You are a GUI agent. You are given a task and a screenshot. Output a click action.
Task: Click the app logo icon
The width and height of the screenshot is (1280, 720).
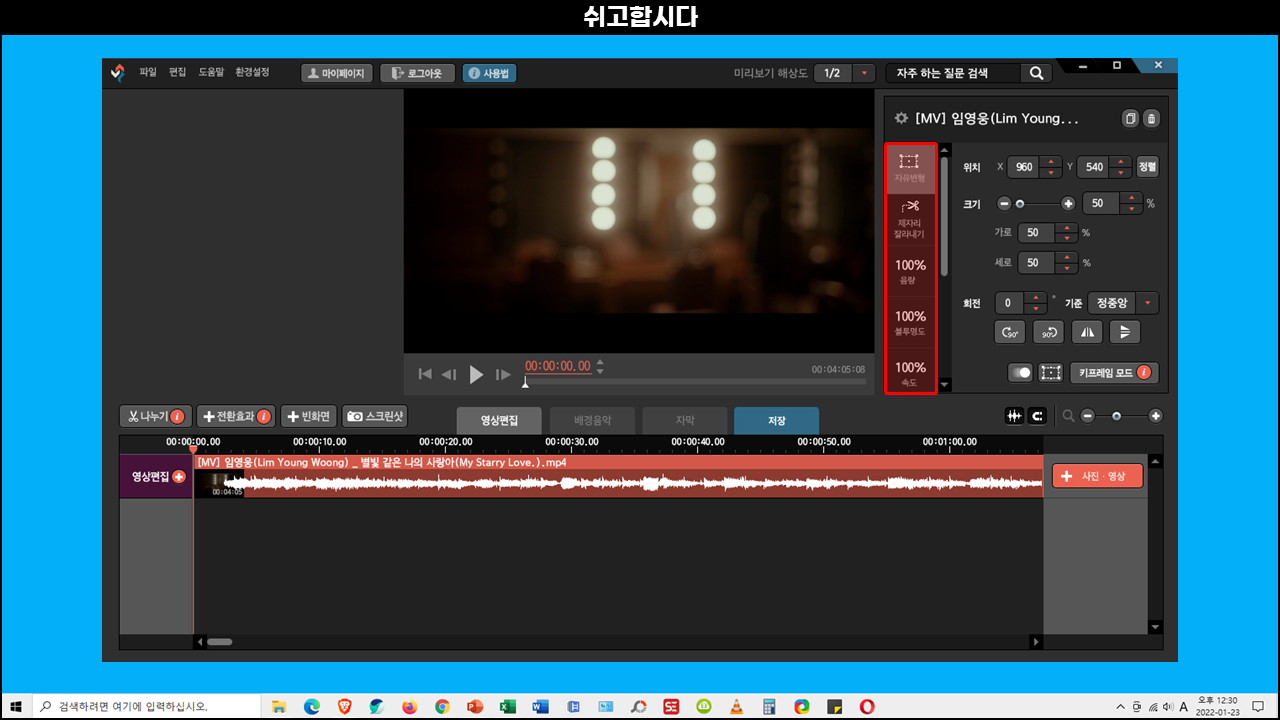(118, 73)
